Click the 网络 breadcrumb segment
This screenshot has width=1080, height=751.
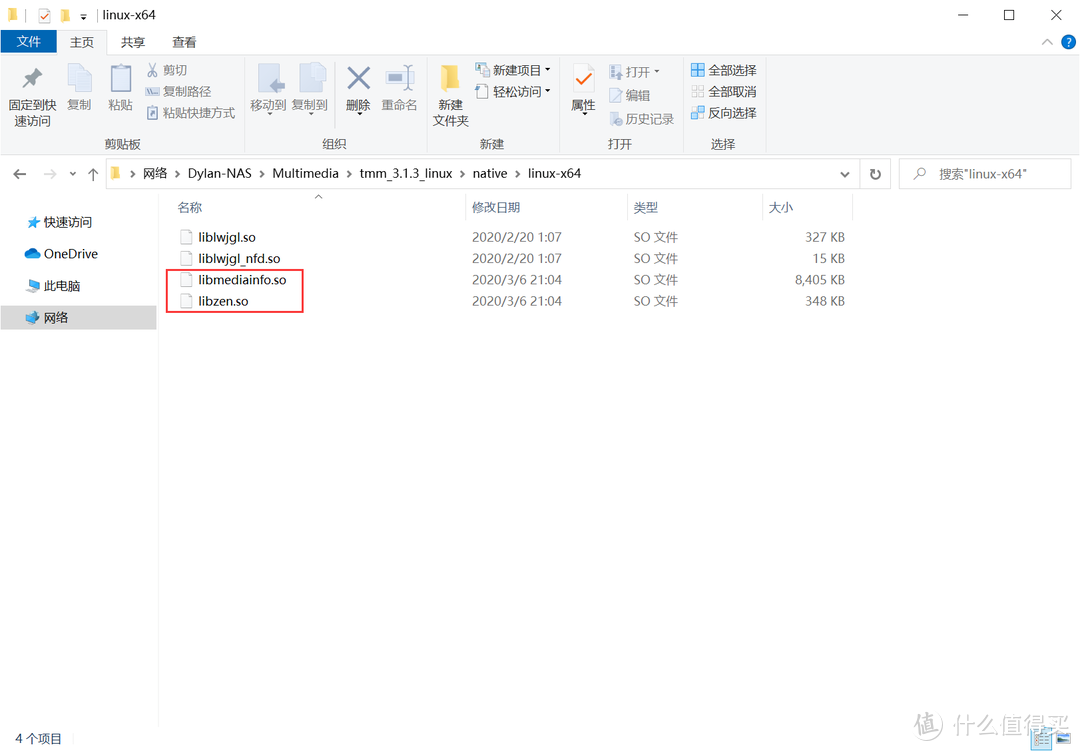[155, 174]
